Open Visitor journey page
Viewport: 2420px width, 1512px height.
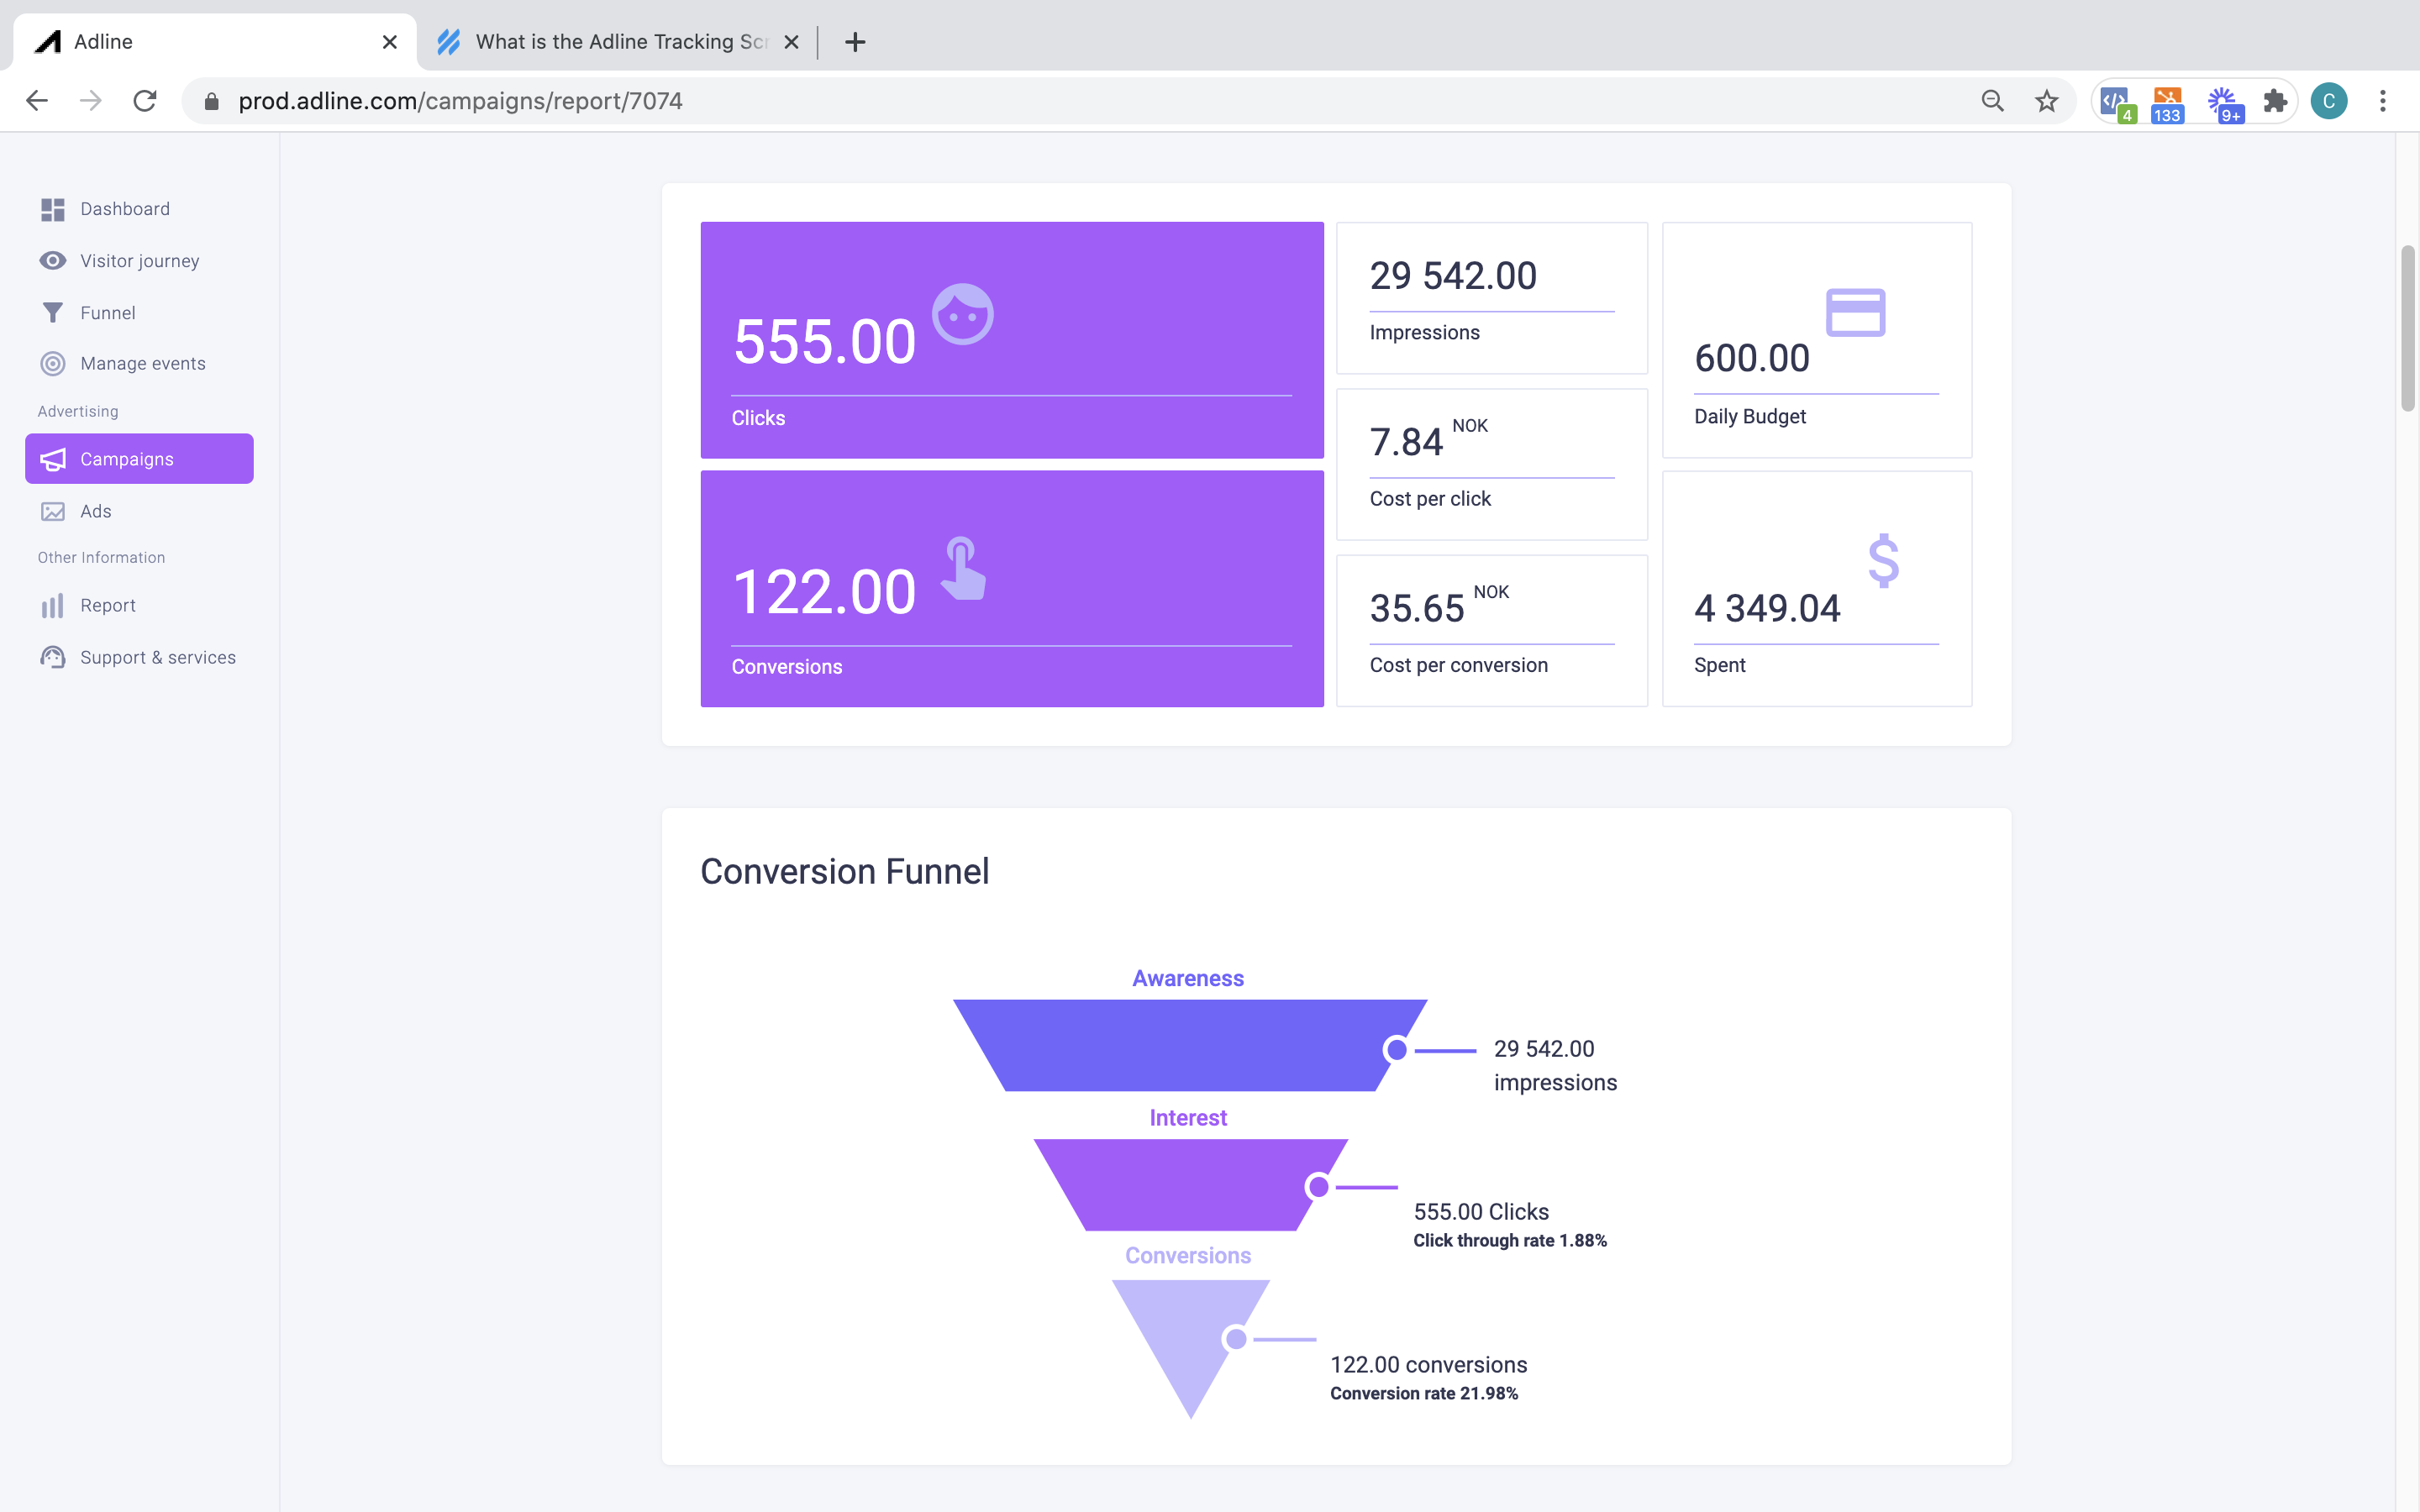coord(139,261)
